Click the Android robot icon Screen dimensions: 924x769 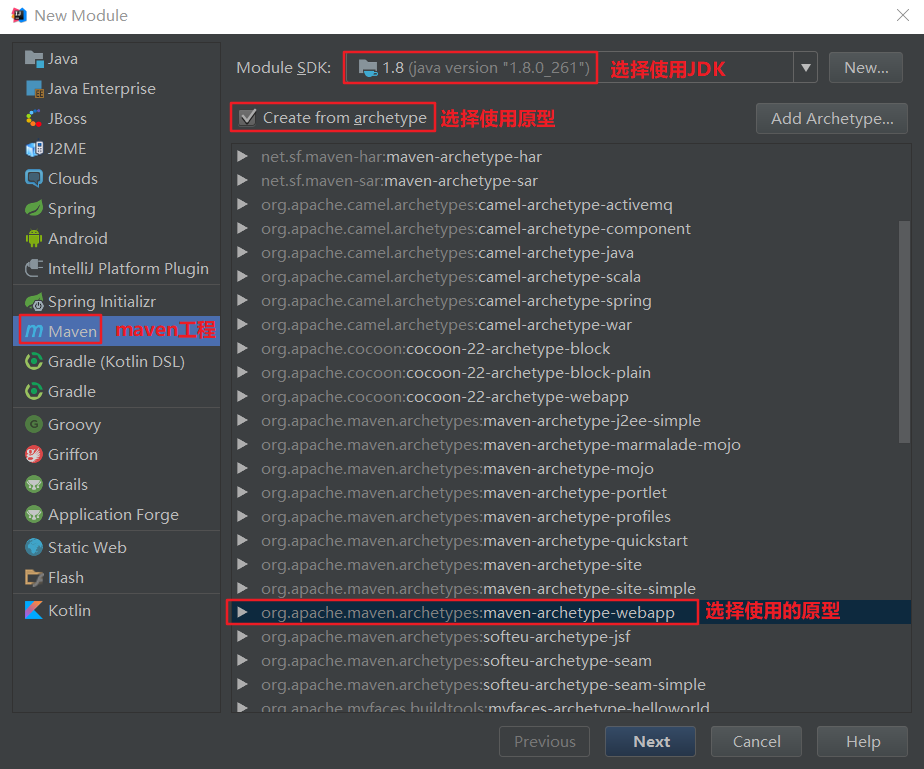coord(34,239)
